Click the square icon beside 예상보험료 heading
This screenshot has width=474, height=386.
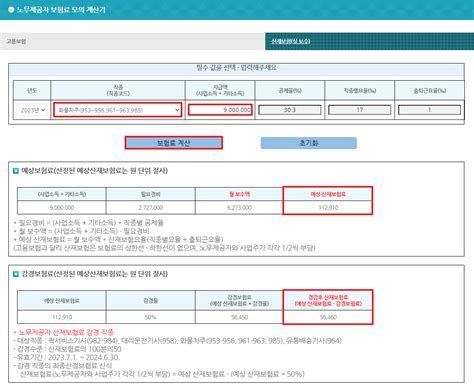point(16,171)
